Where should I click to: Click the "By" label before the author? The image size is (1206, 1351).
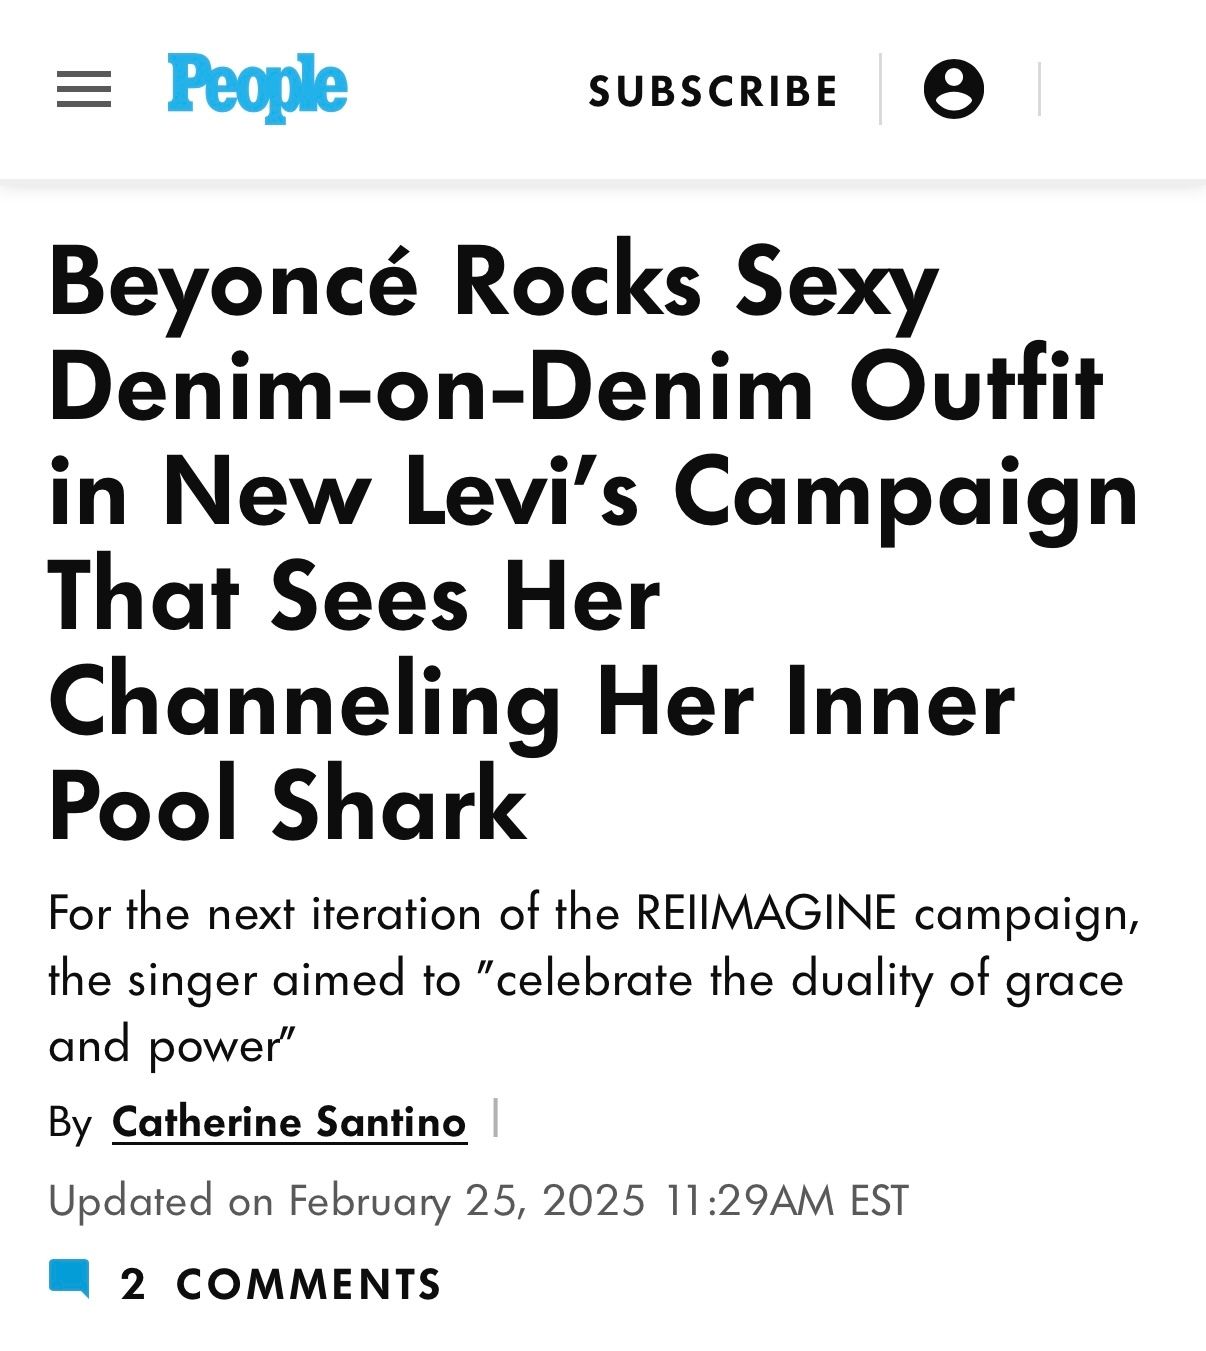pos(70,1123)
